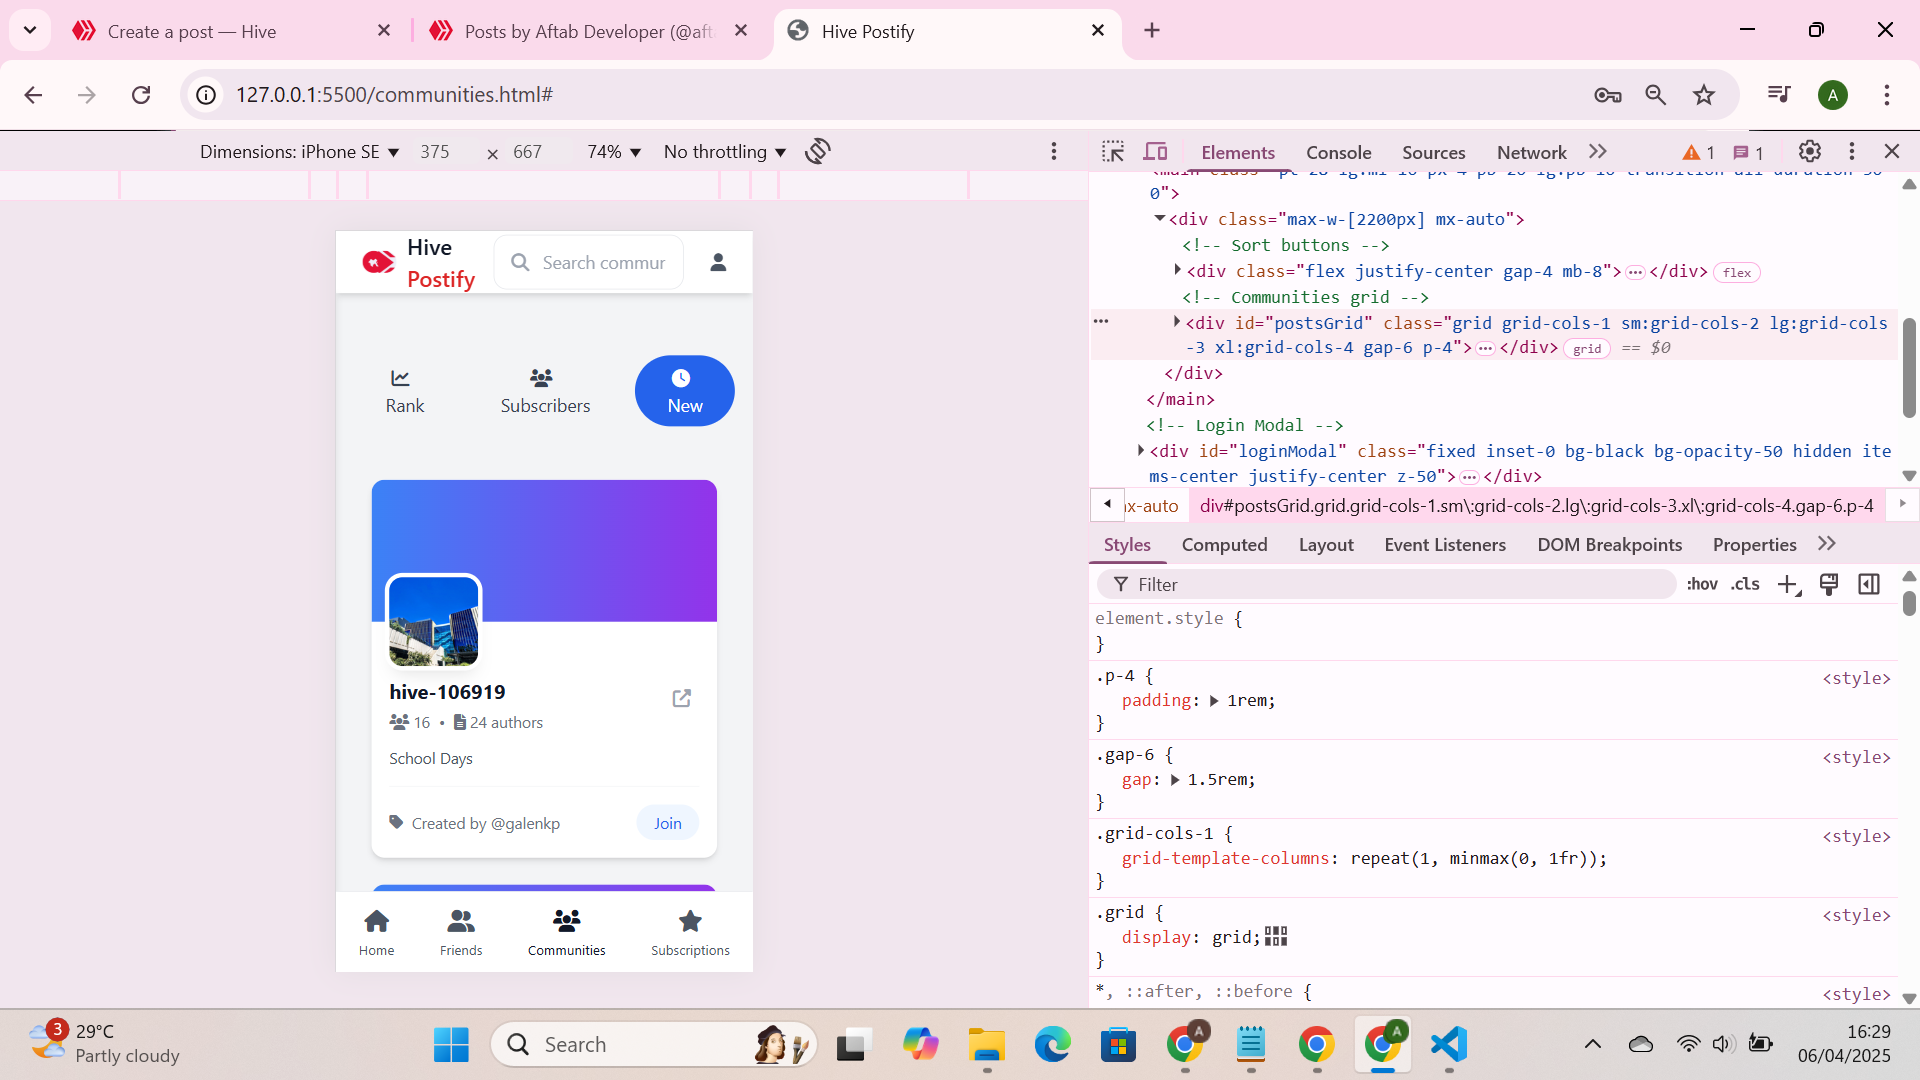This screenshot has width=1920, height=1080.
Task: Expand the postsGrid div node
Action: point(1177,322)
